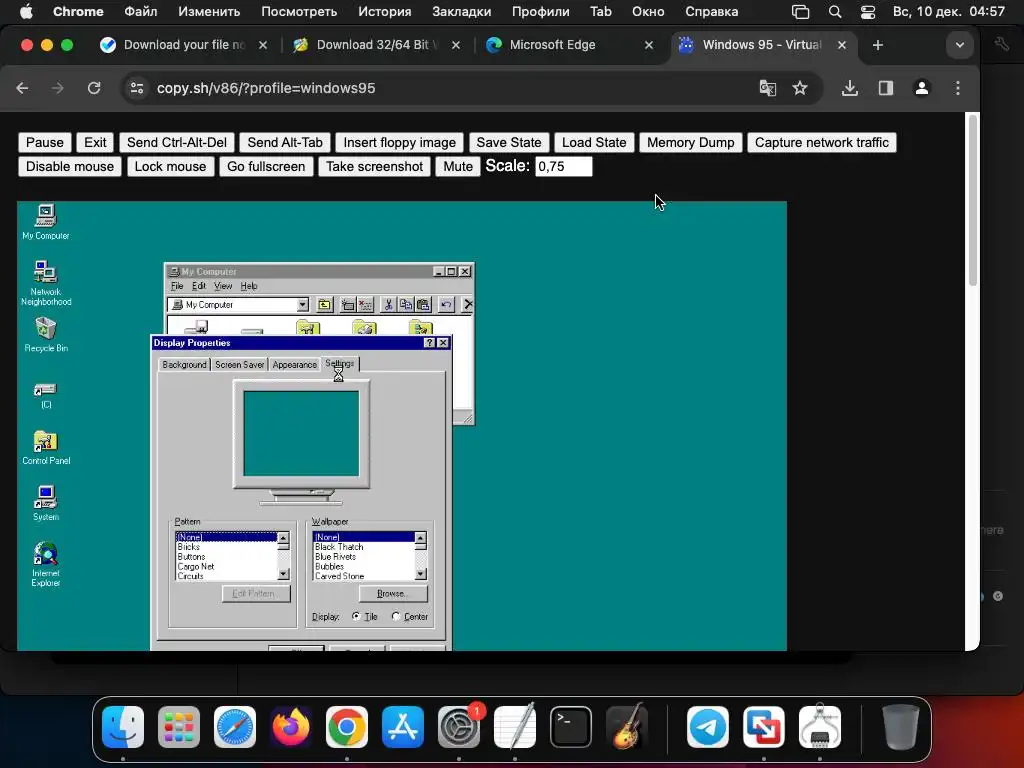Switch to the Appearance tab
1024x768 pixels.
[x=295, y=364]
